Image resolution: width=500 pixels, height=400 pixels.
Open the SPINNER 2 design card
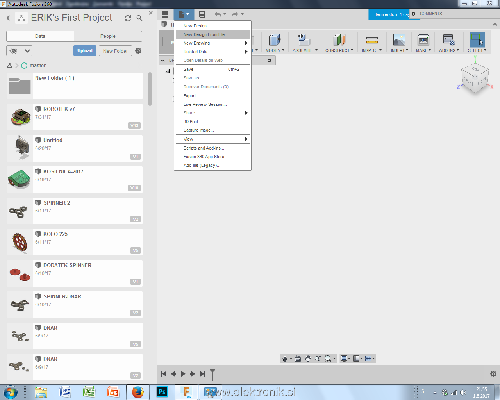(75, 211)
